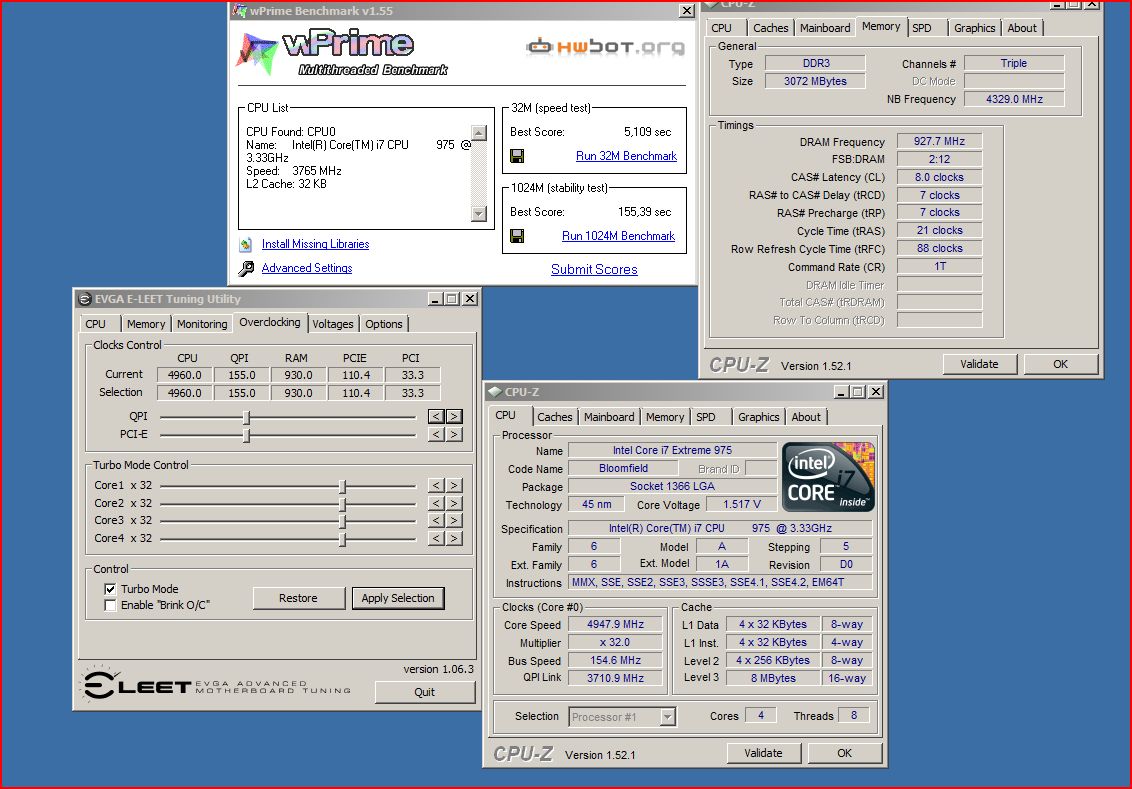
Task: Raise Core3 turbo multiplier with right arrow
Action: [454, 520]
